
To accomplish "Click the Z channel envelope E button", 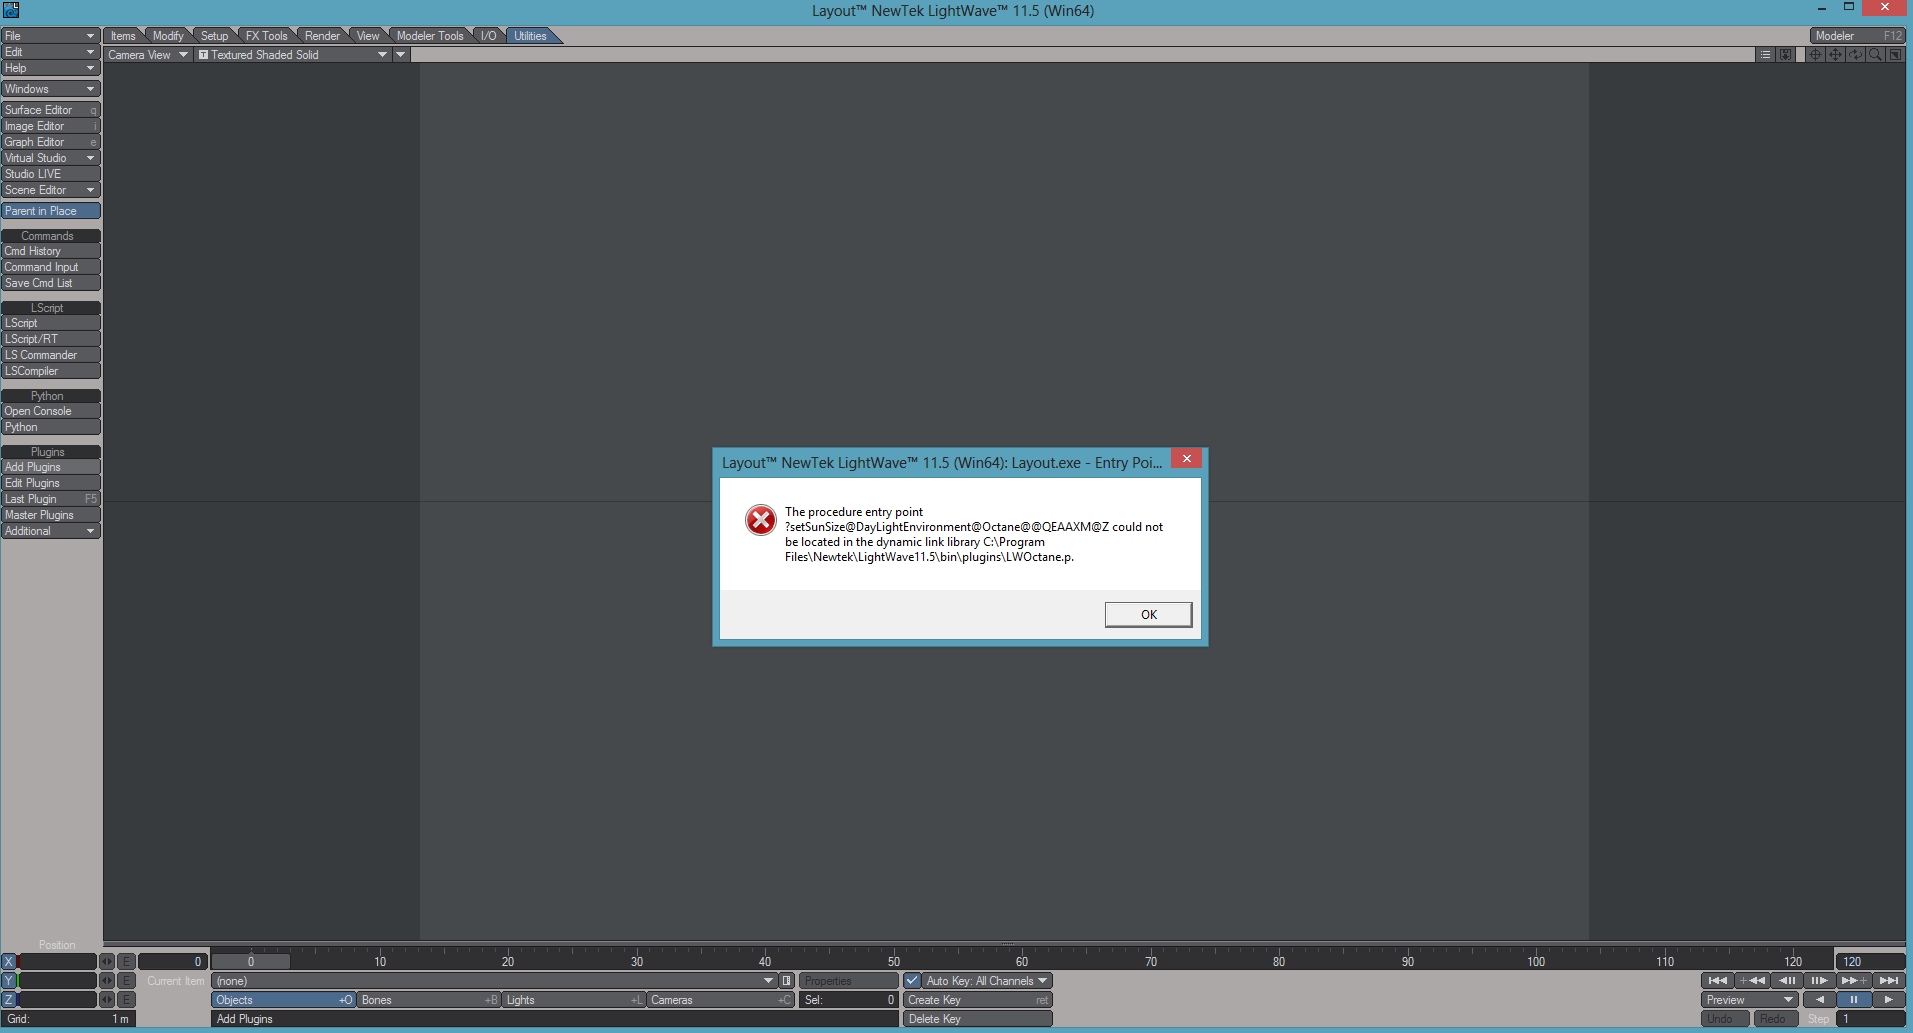I will tap(127, 1000).
